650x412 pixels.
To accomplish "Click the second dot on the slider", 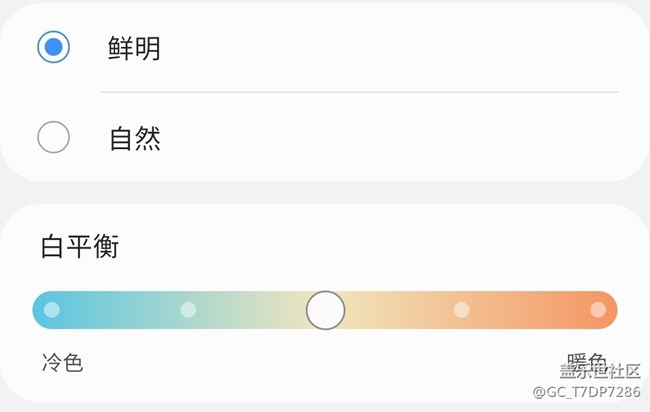I will pos(188,310).
